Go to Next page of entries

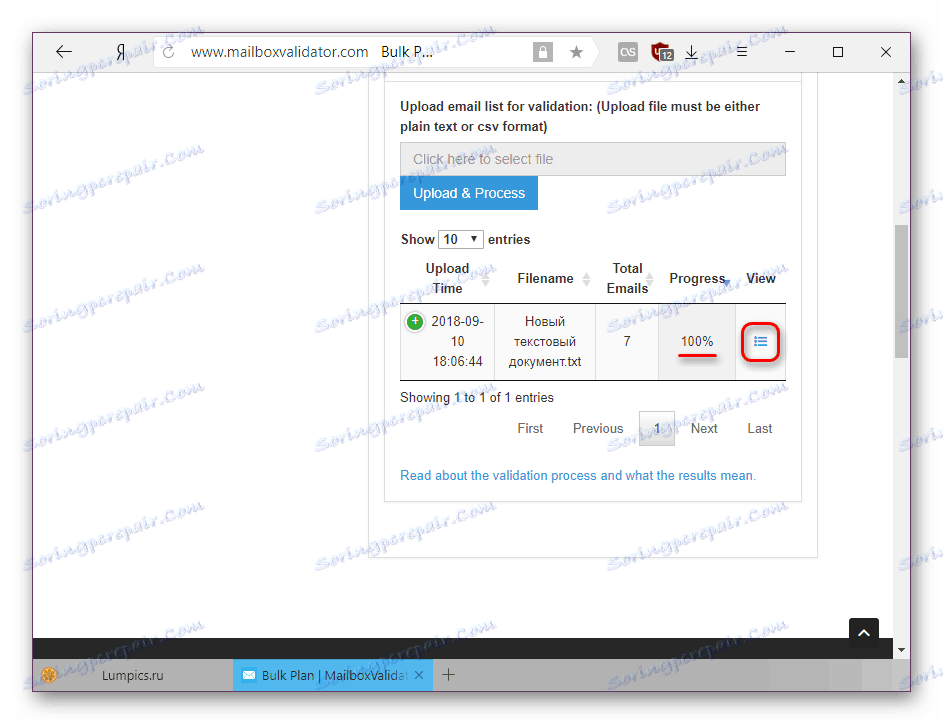[704, 429]
